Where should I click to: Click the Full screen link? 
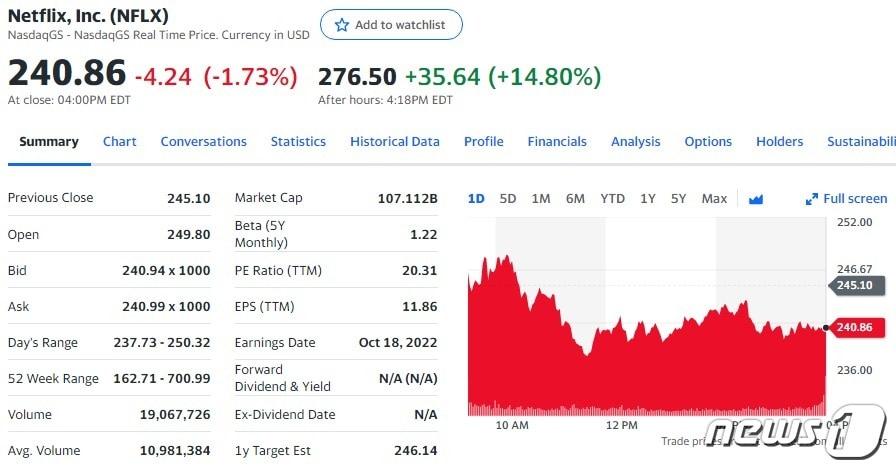(854, 199)
